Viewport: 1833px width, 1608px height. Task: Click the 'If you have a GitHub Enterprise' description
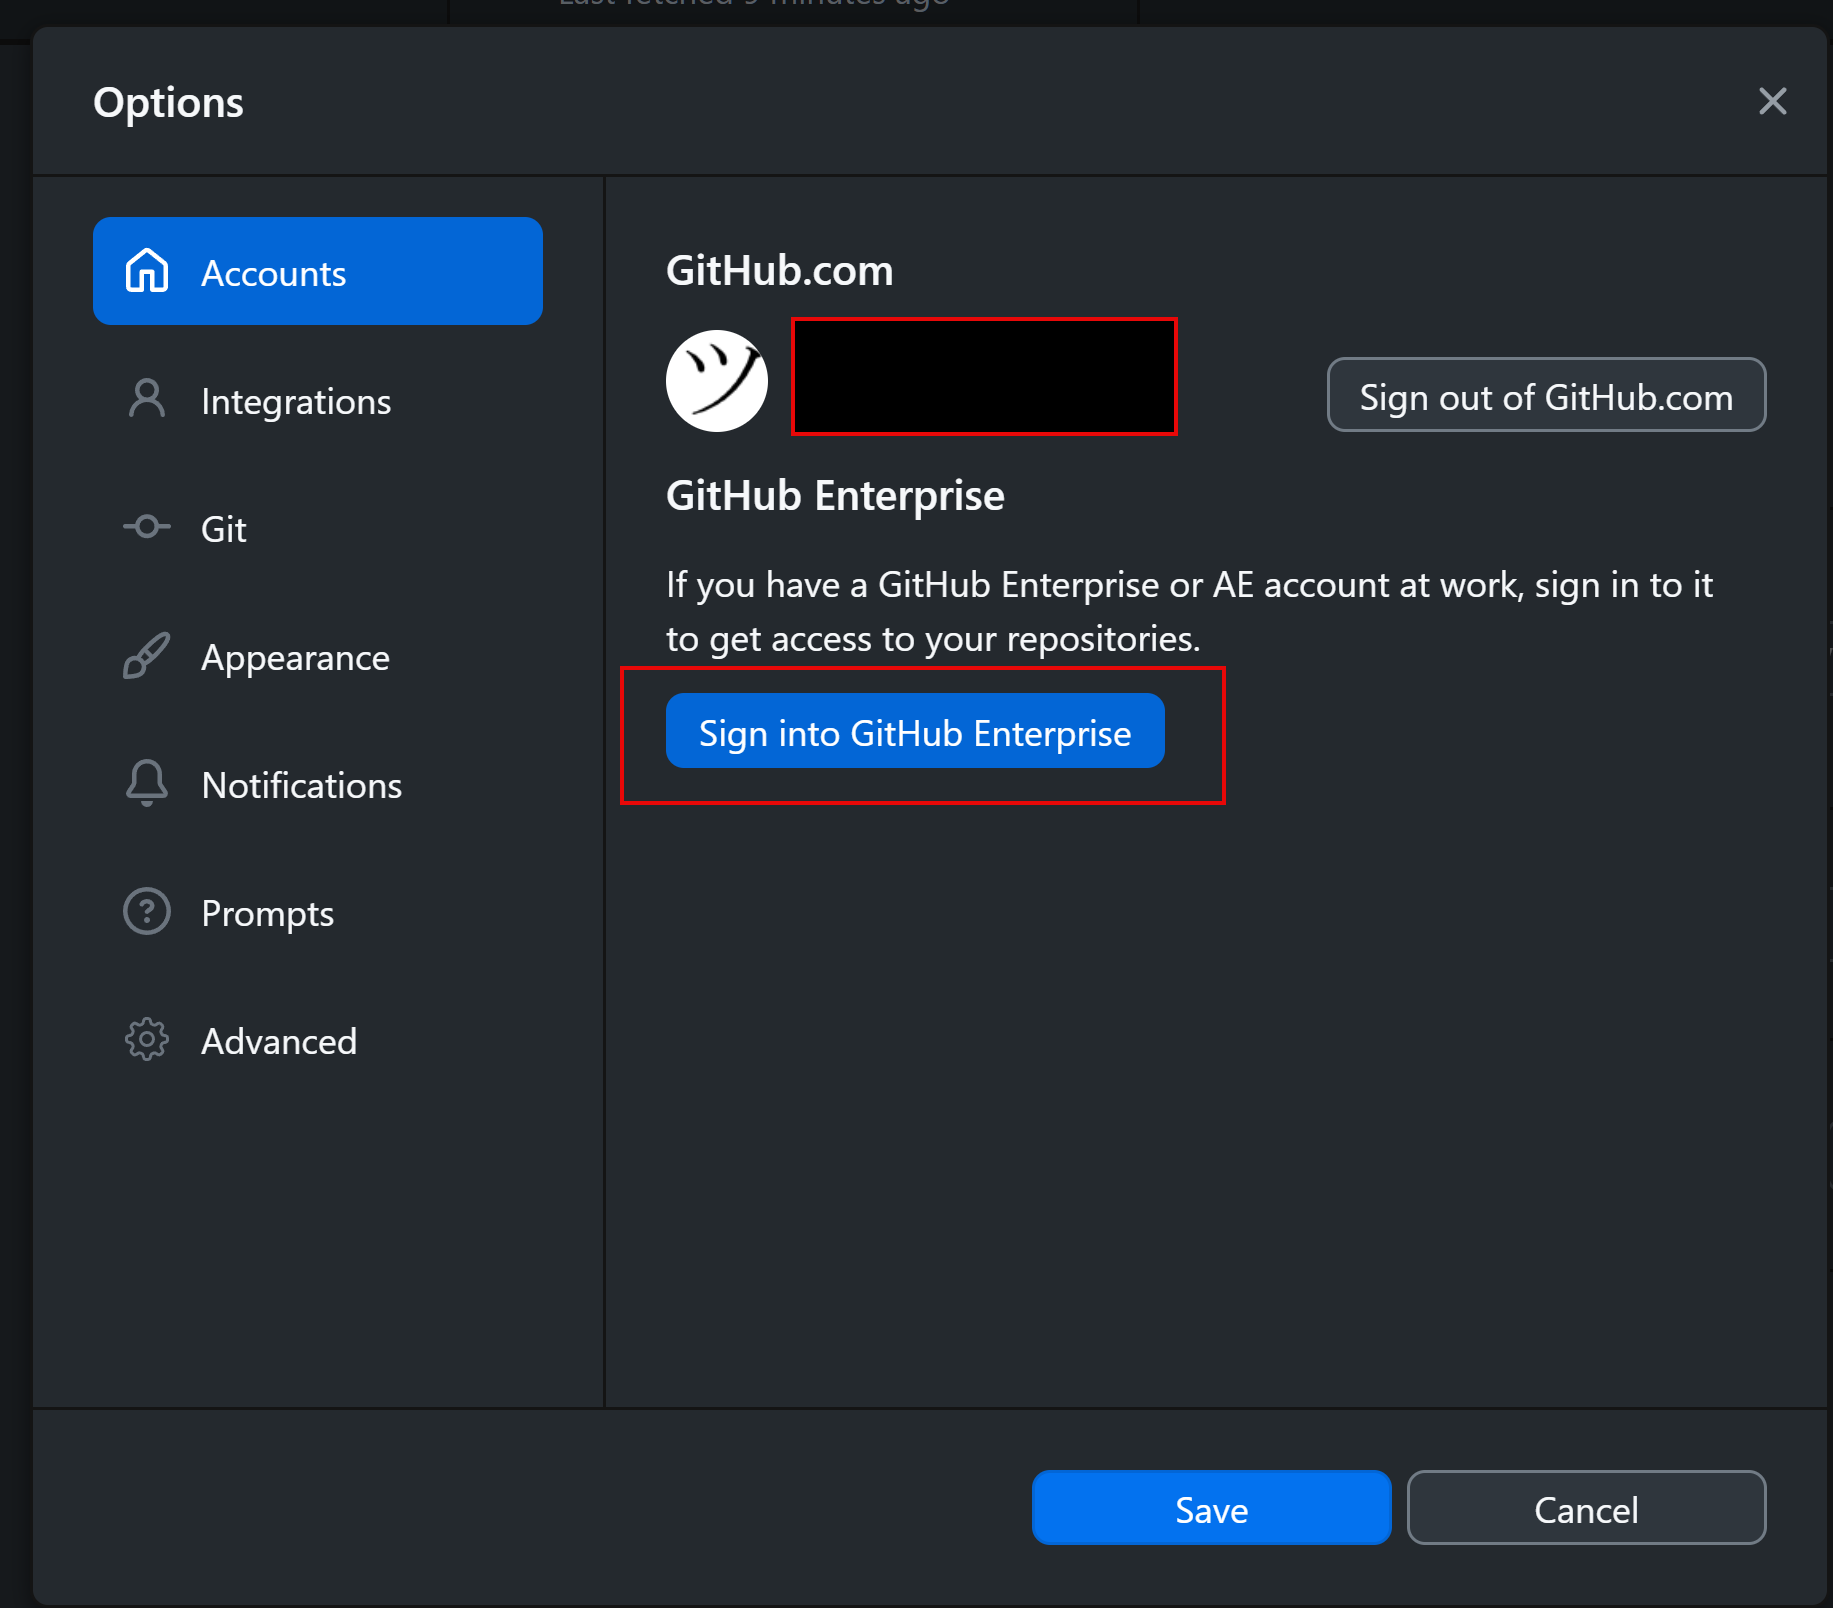point(1189,611)
